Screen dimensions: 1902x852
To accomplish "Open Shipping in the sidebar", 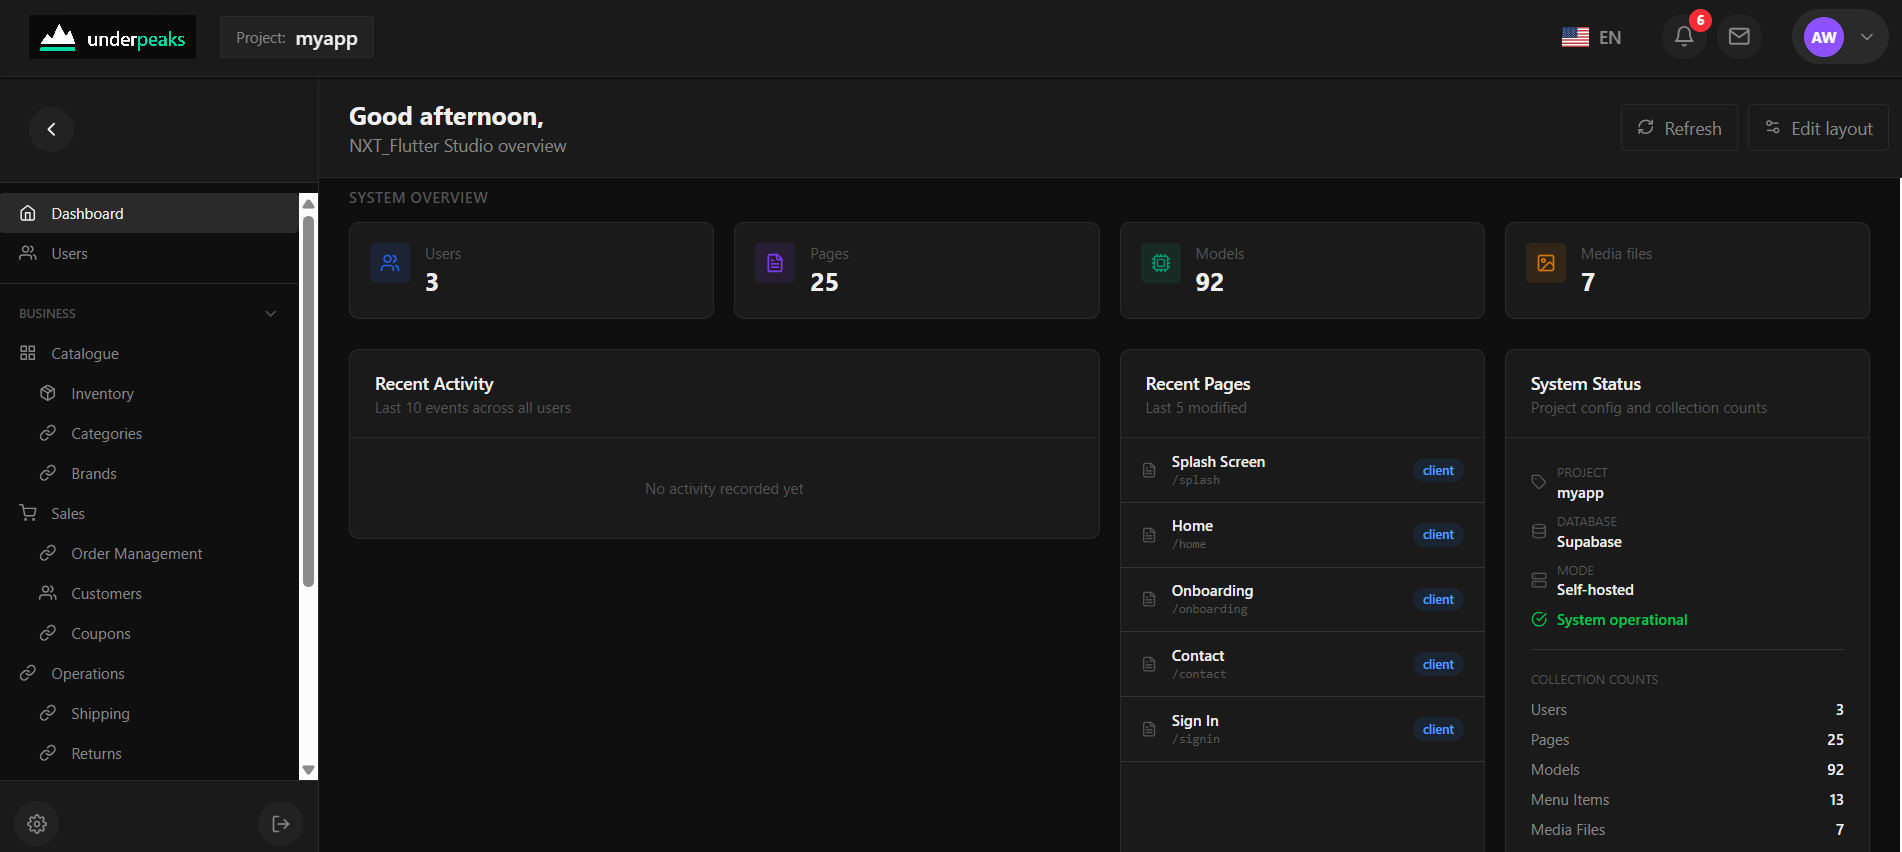I will pos(149,713).
